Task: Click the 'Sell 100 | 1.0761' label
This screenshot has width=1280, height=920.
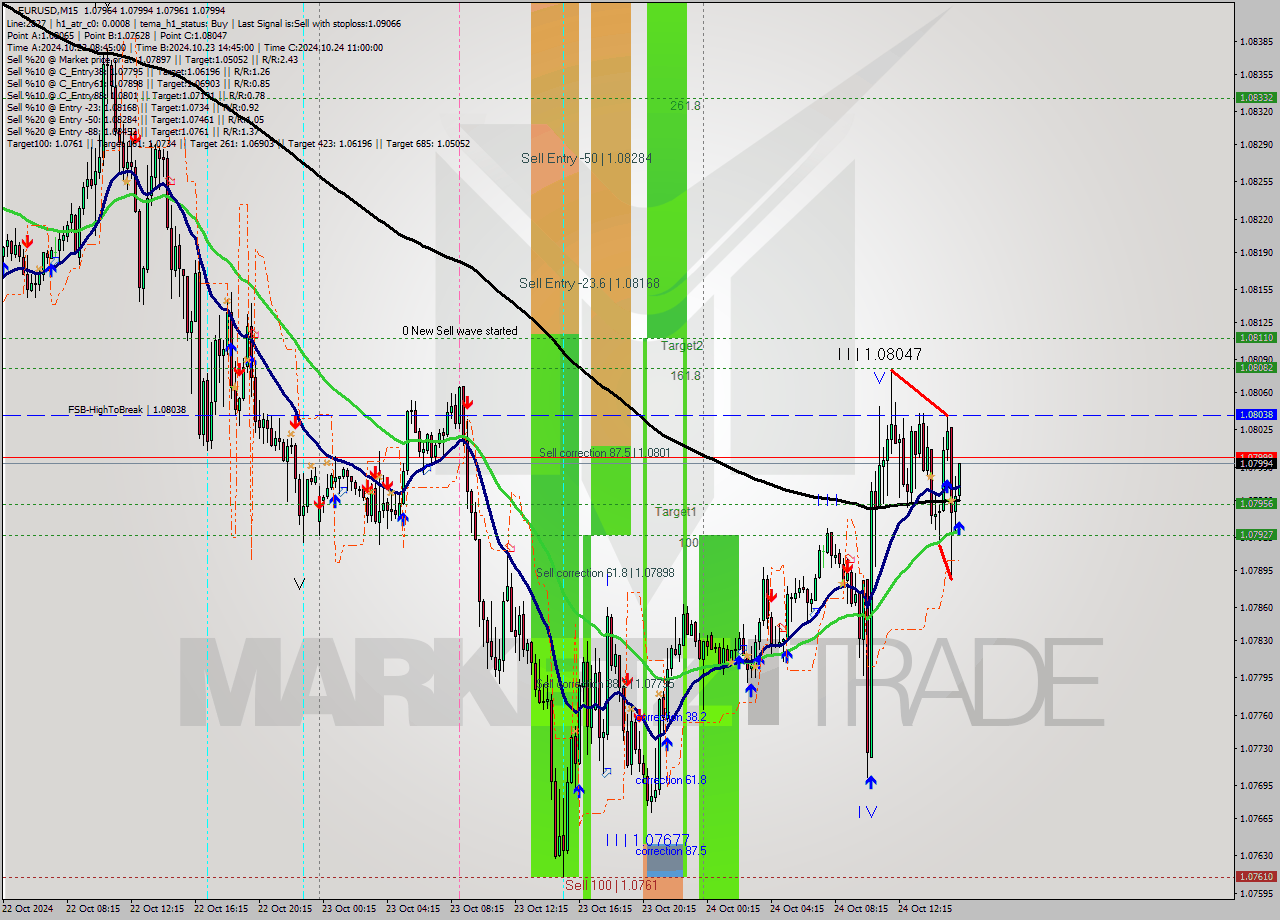Action: [x=611, y=885]
